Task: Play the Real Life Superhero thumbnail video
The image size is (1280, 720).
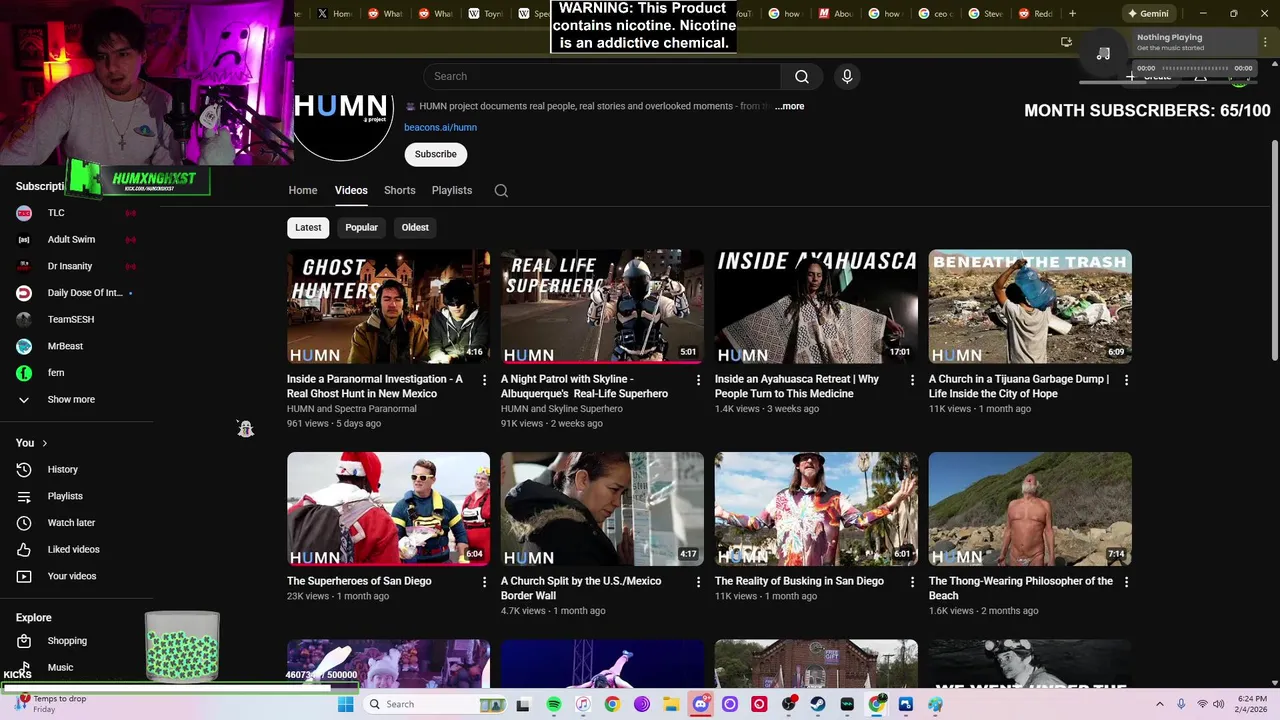Action: pyautogui.click(x=602, y=306)
